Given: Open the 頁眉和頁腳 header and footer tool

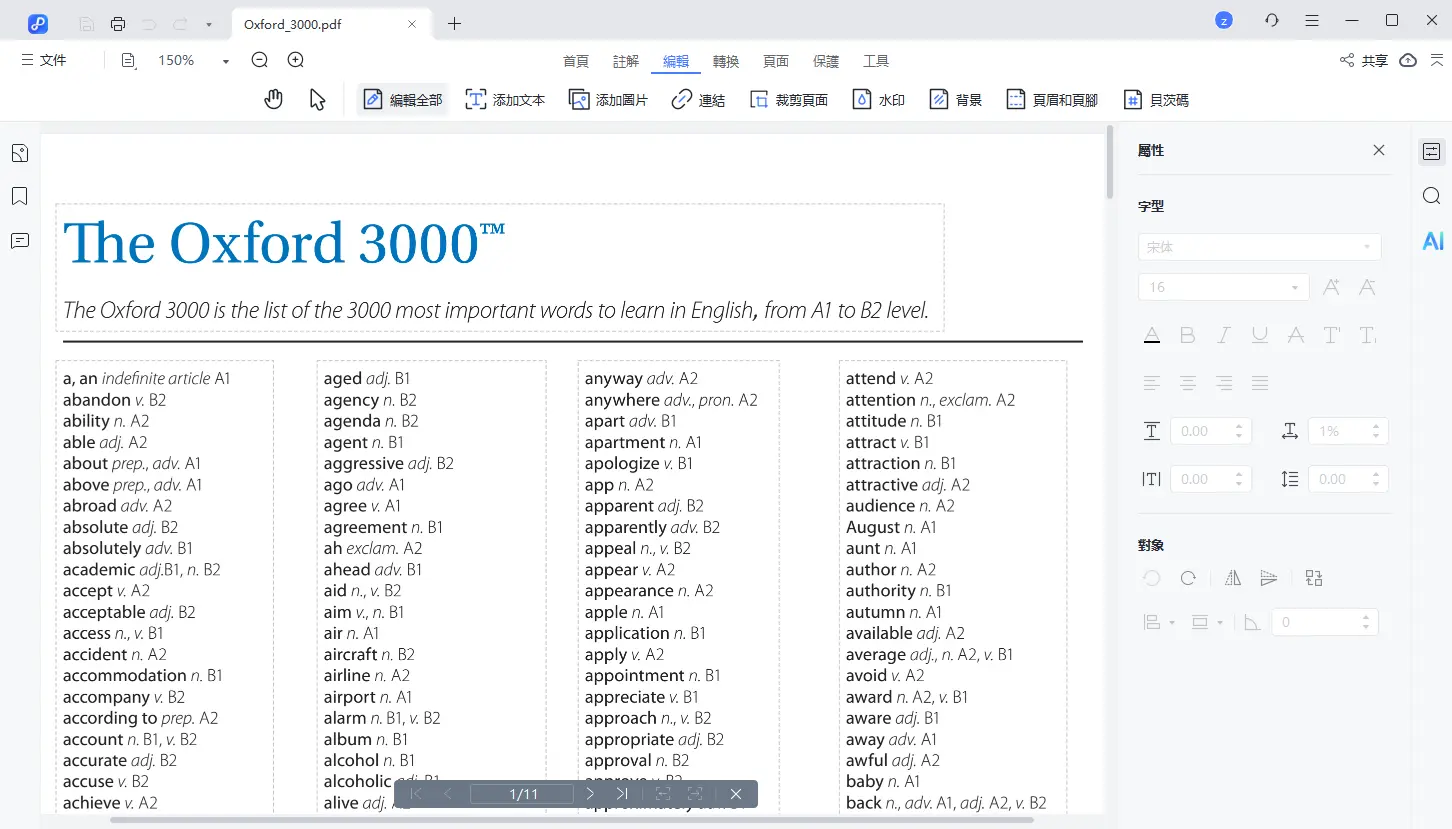Looking at the screenshot, I should tap(1052, 99).
